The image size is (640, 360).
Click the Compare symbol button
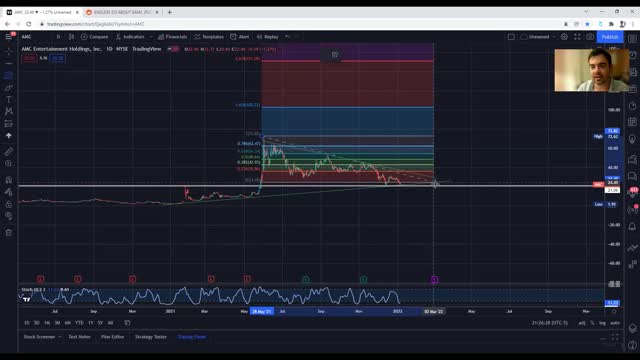94,37
